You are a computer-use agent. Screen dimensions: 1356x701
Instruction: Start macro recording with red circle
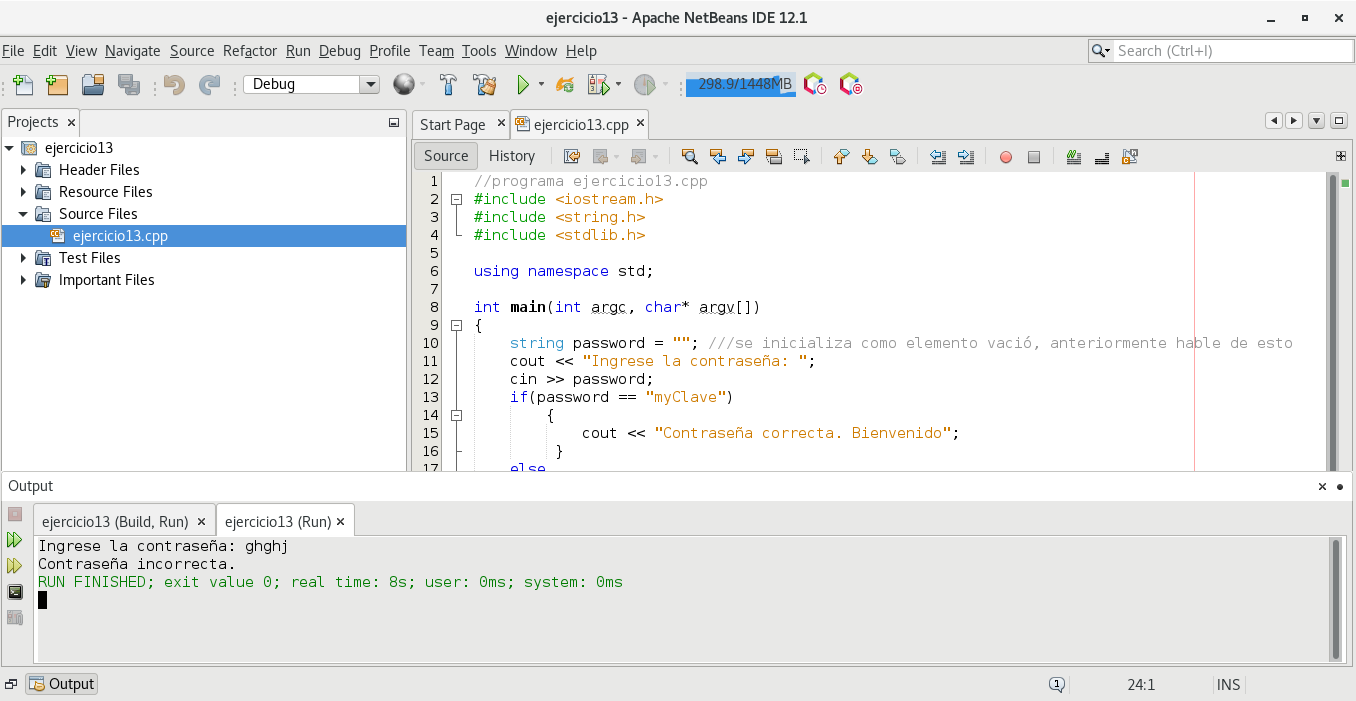1006,157
